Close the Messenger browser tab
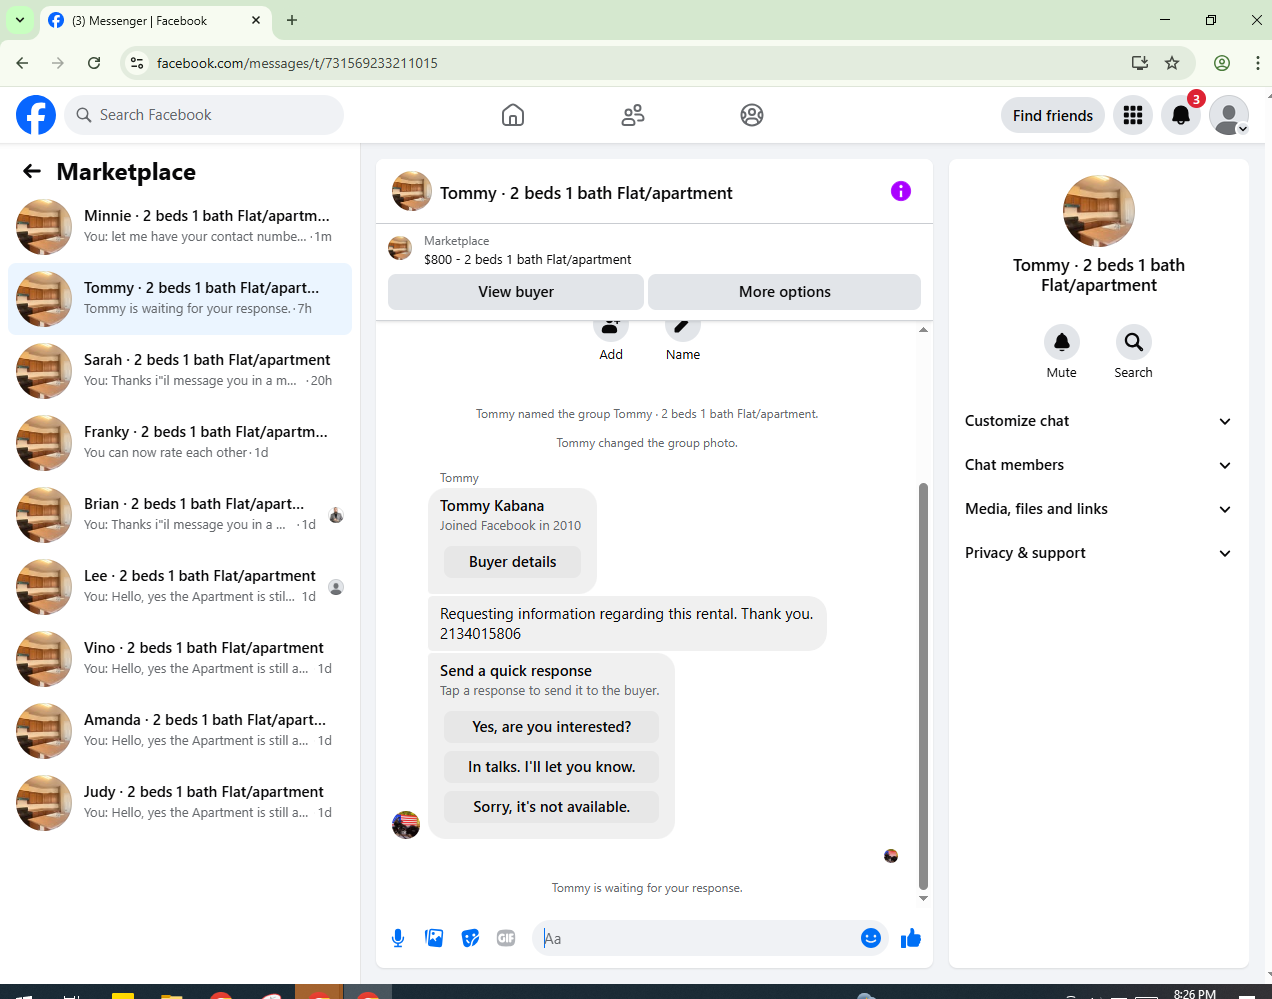This screenshot has width=1272, height=999. pos(256,20)
